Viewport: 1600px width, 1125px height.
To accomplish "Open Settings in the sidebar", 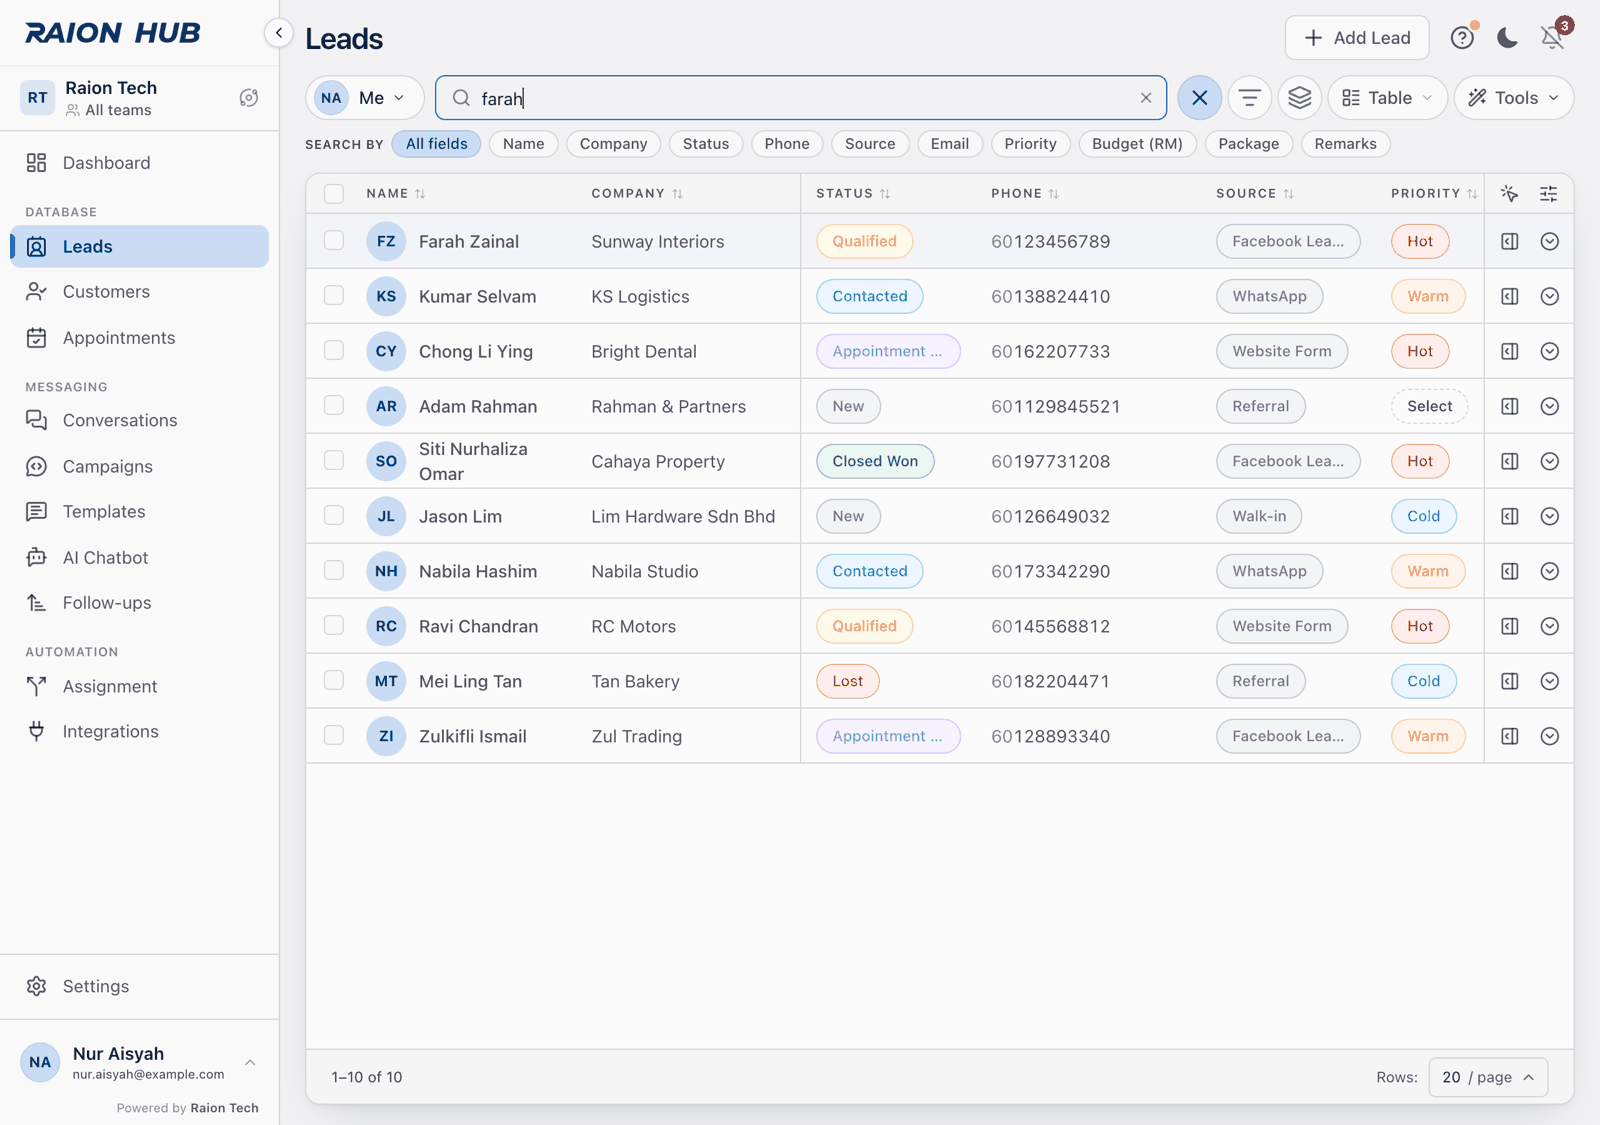I will (139, 986).
